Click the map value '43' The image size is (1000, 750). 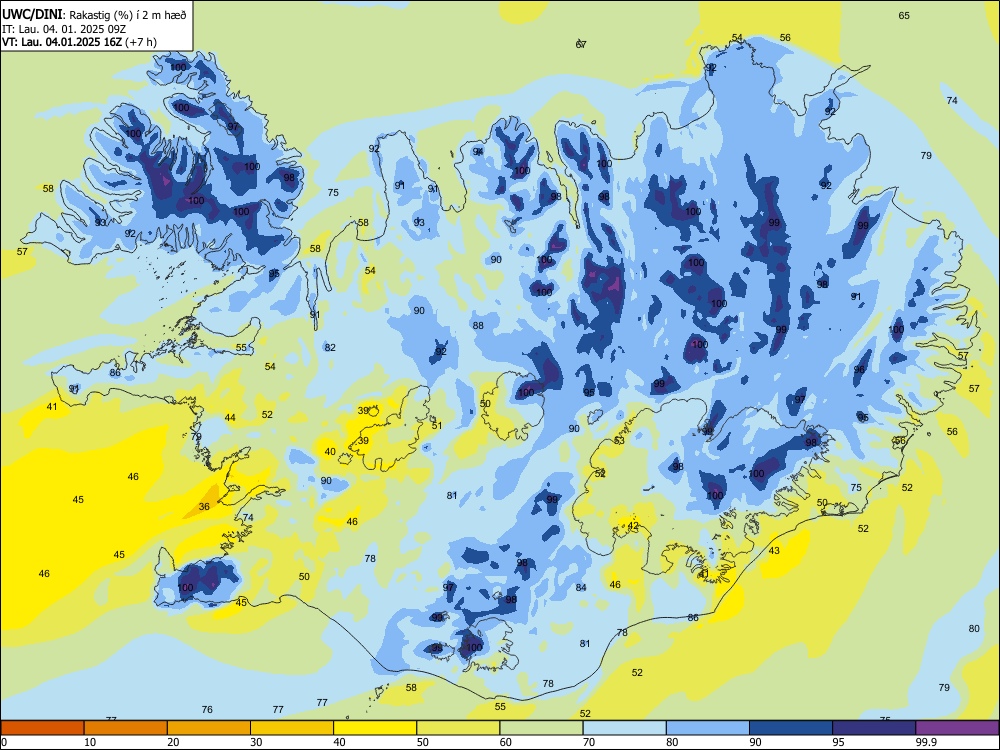(774, 550)
